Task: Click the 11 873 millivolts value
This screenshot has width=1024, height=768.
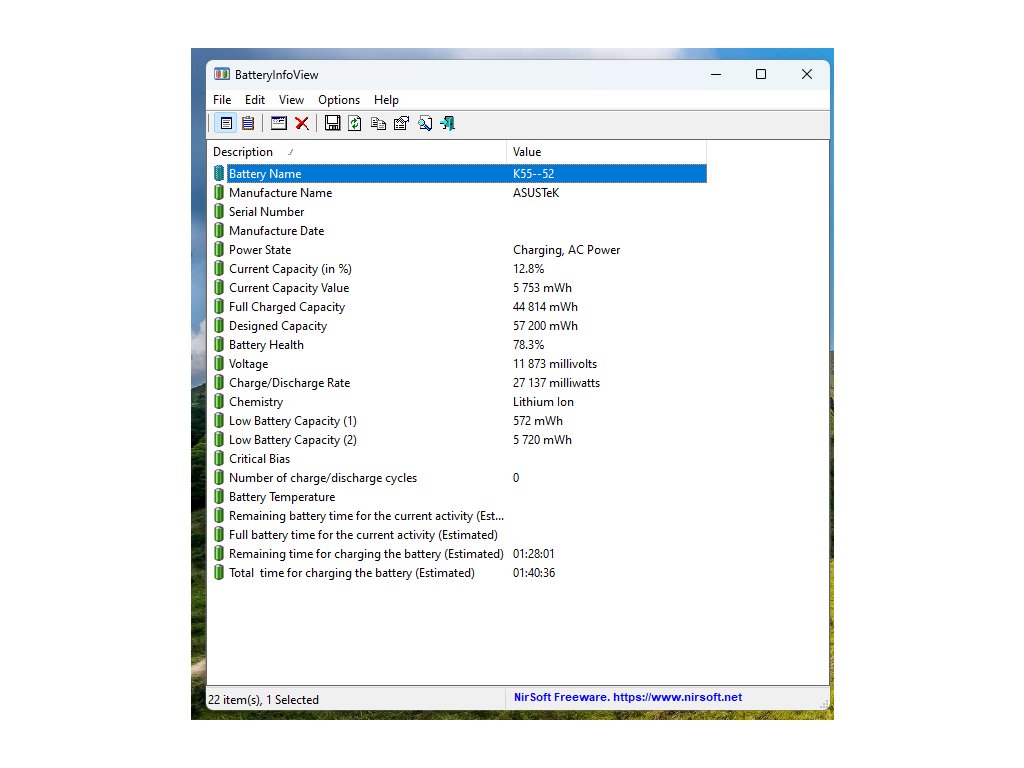Action: tap(555, 364)
